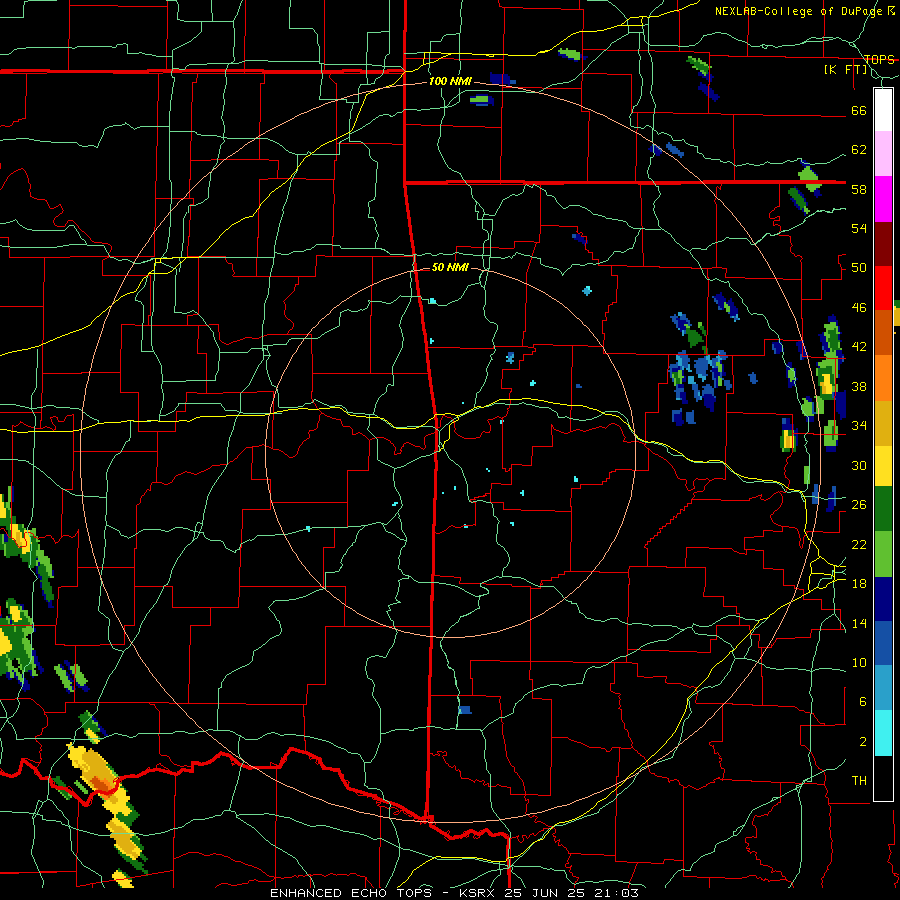Click the 2 value on the scale
The height and width of the screenshot is (900, 900).
(862, 742)
